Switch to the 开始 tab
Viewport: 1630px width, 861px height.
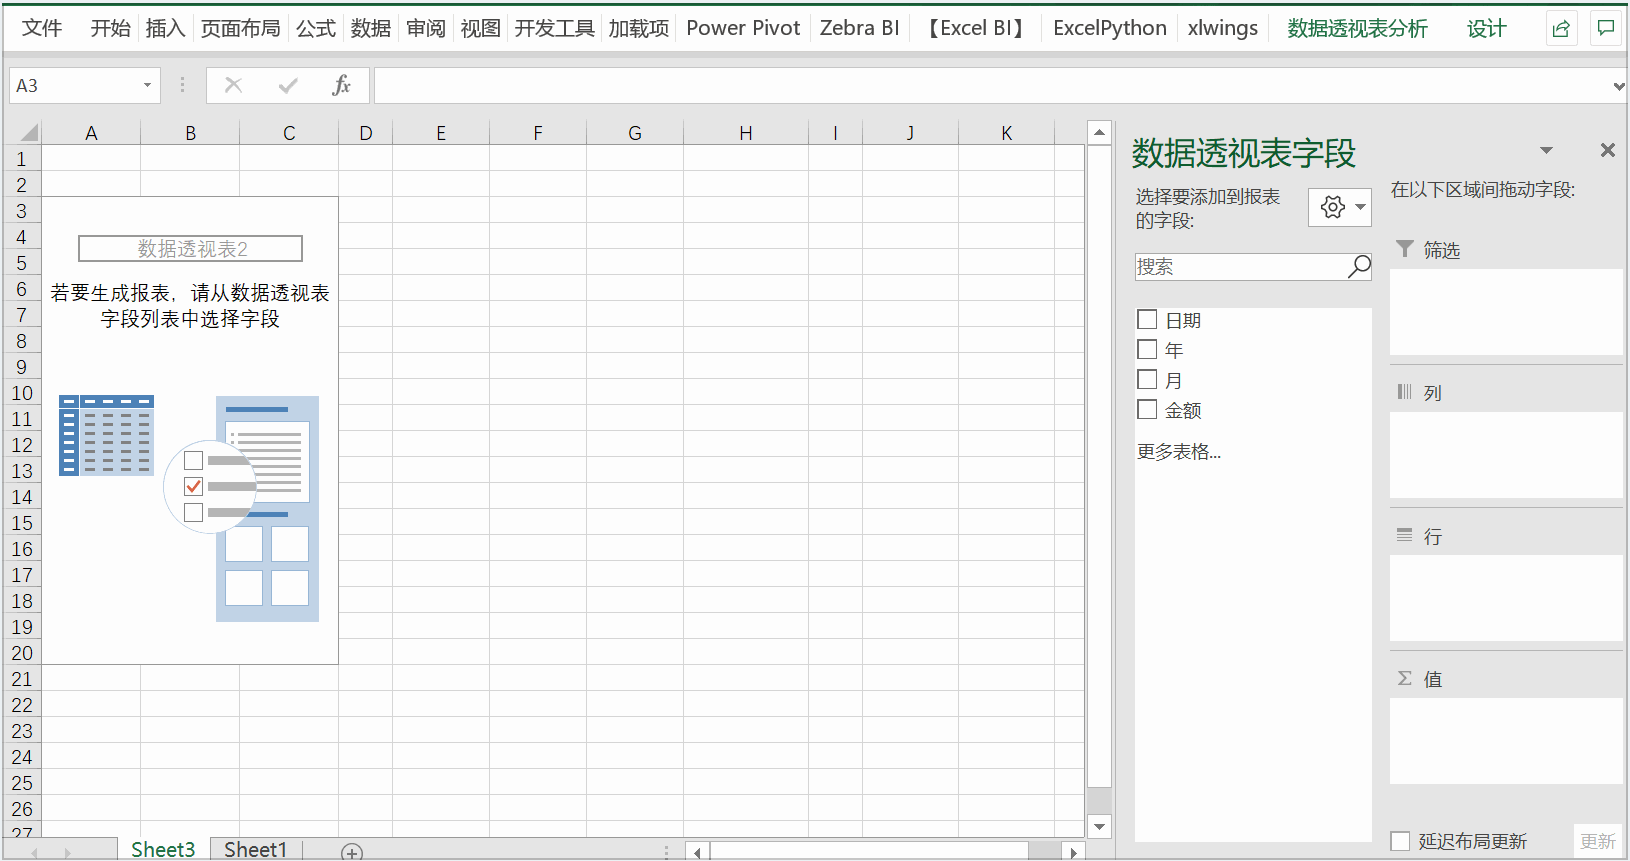click(110, 28)
